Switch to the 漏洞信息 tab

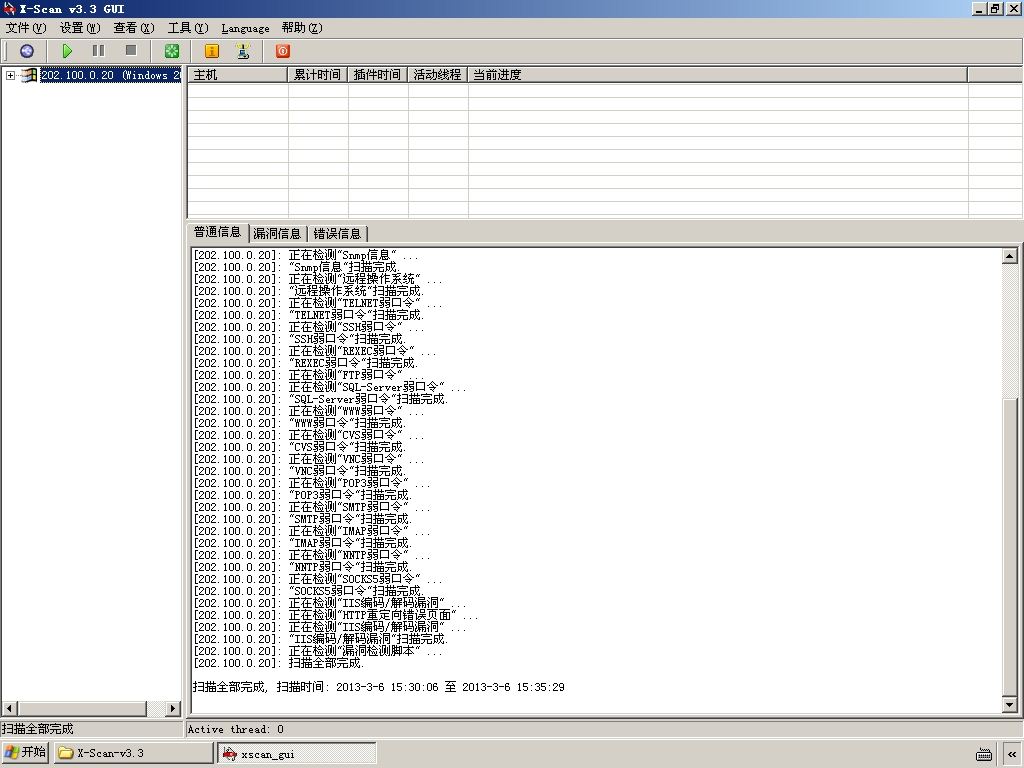(x=277, y=234)
